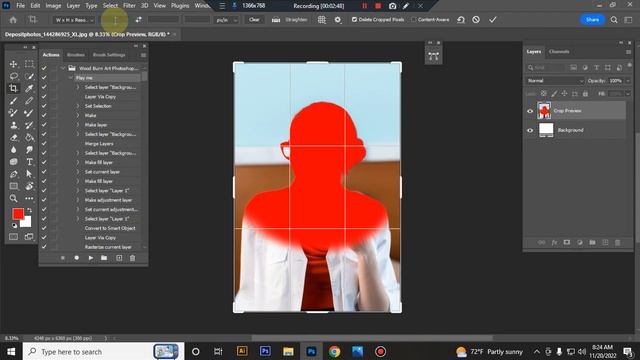Click Begin recording in Actions panel
640x360 pixels.
(76, 258)
